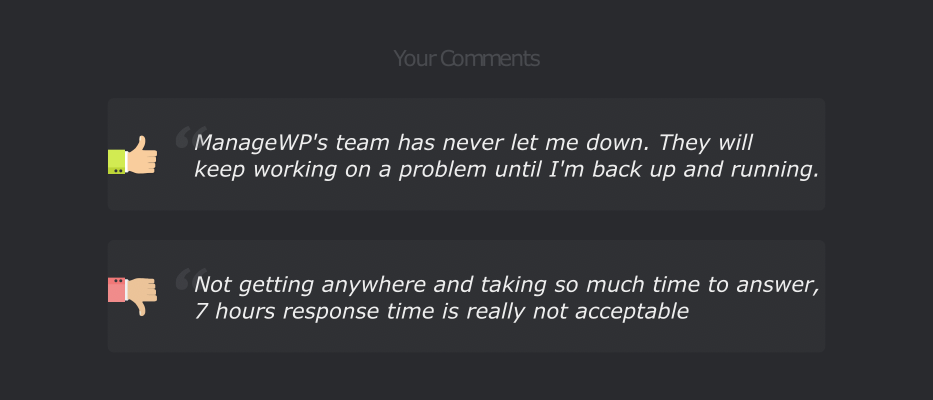The image size is (933, 400).
Task: Click the "Your Comments" heading
Action: [466, 58]
